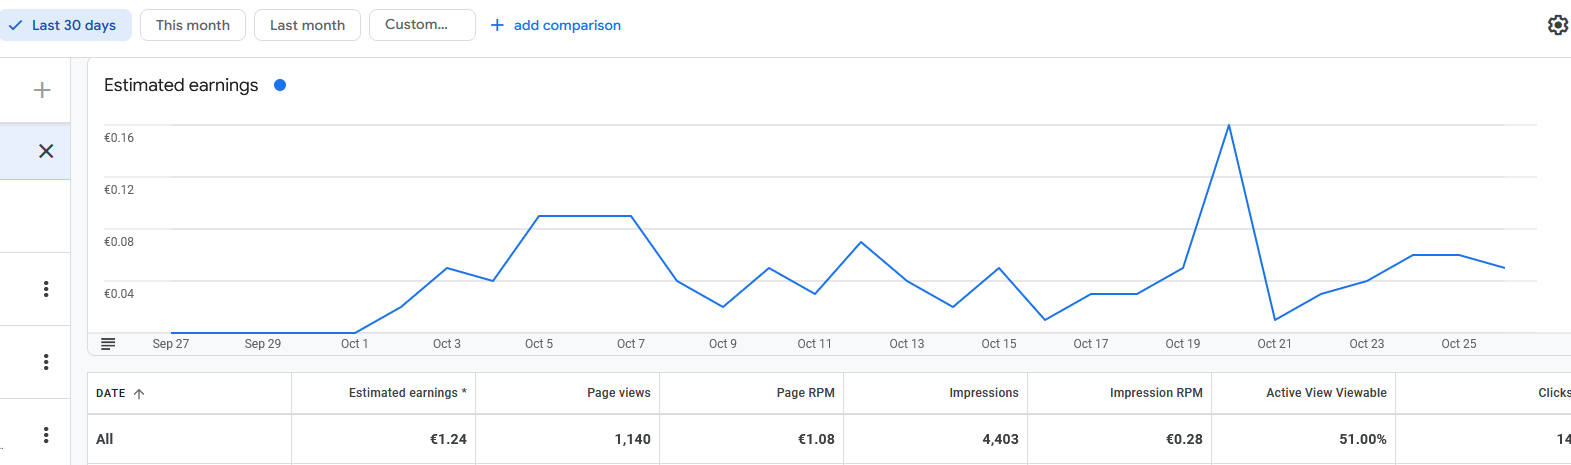Open the Custom date range picker
This screenshot has width=1571, height=465.
point(421,25)
